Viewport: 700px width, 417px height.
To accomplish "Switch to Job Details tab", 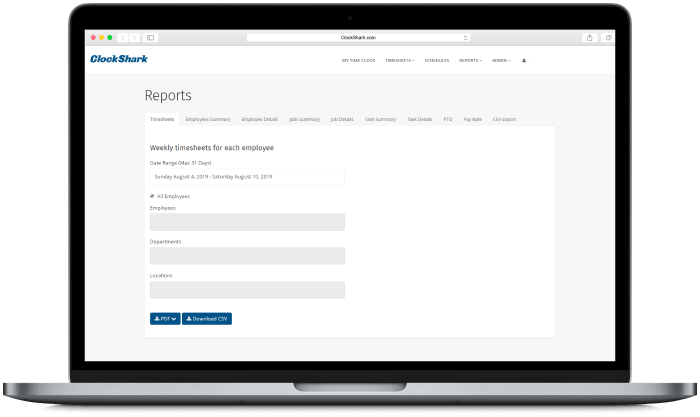I will pos(342,119).
